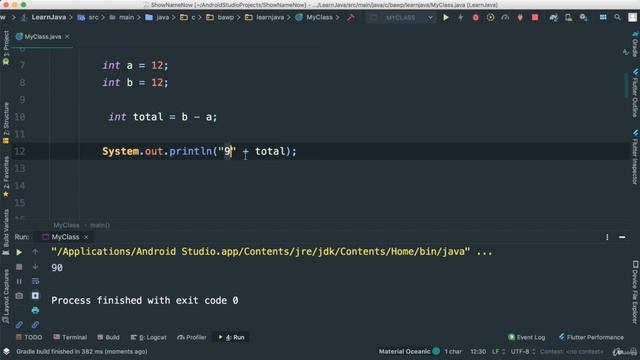Click the learnjava breadcrumb folder
The height and width of the screenshot is (360, 640).
click(x=265, y=18)
